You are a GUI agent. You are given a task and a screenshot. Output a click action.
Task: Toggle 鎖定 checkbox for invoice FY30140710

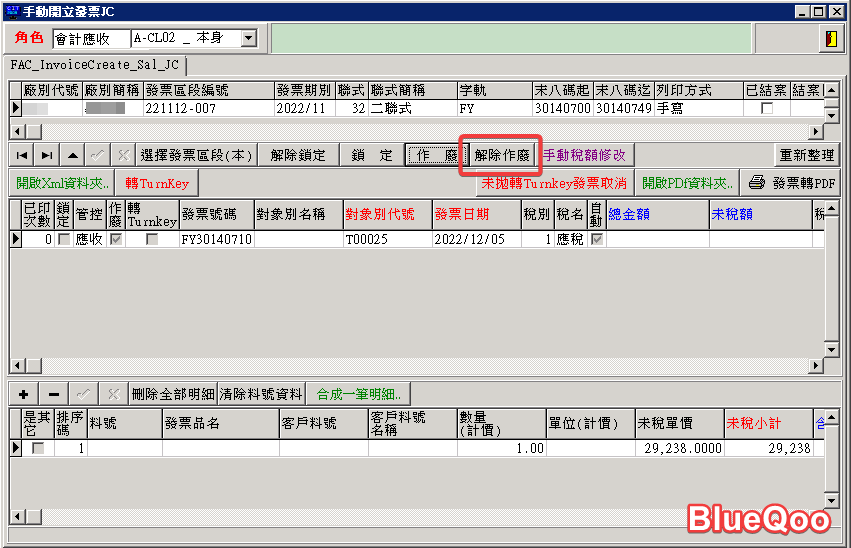[x=64, y=240]
